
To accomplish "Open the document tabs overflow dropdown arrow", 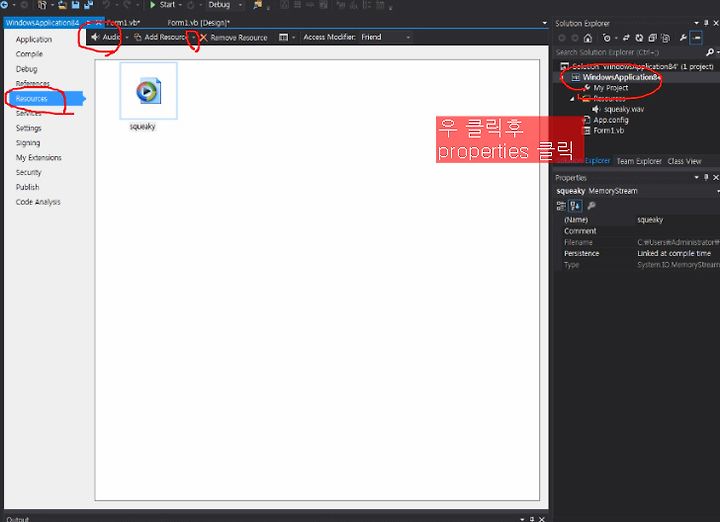I will [x=544, y=22].
